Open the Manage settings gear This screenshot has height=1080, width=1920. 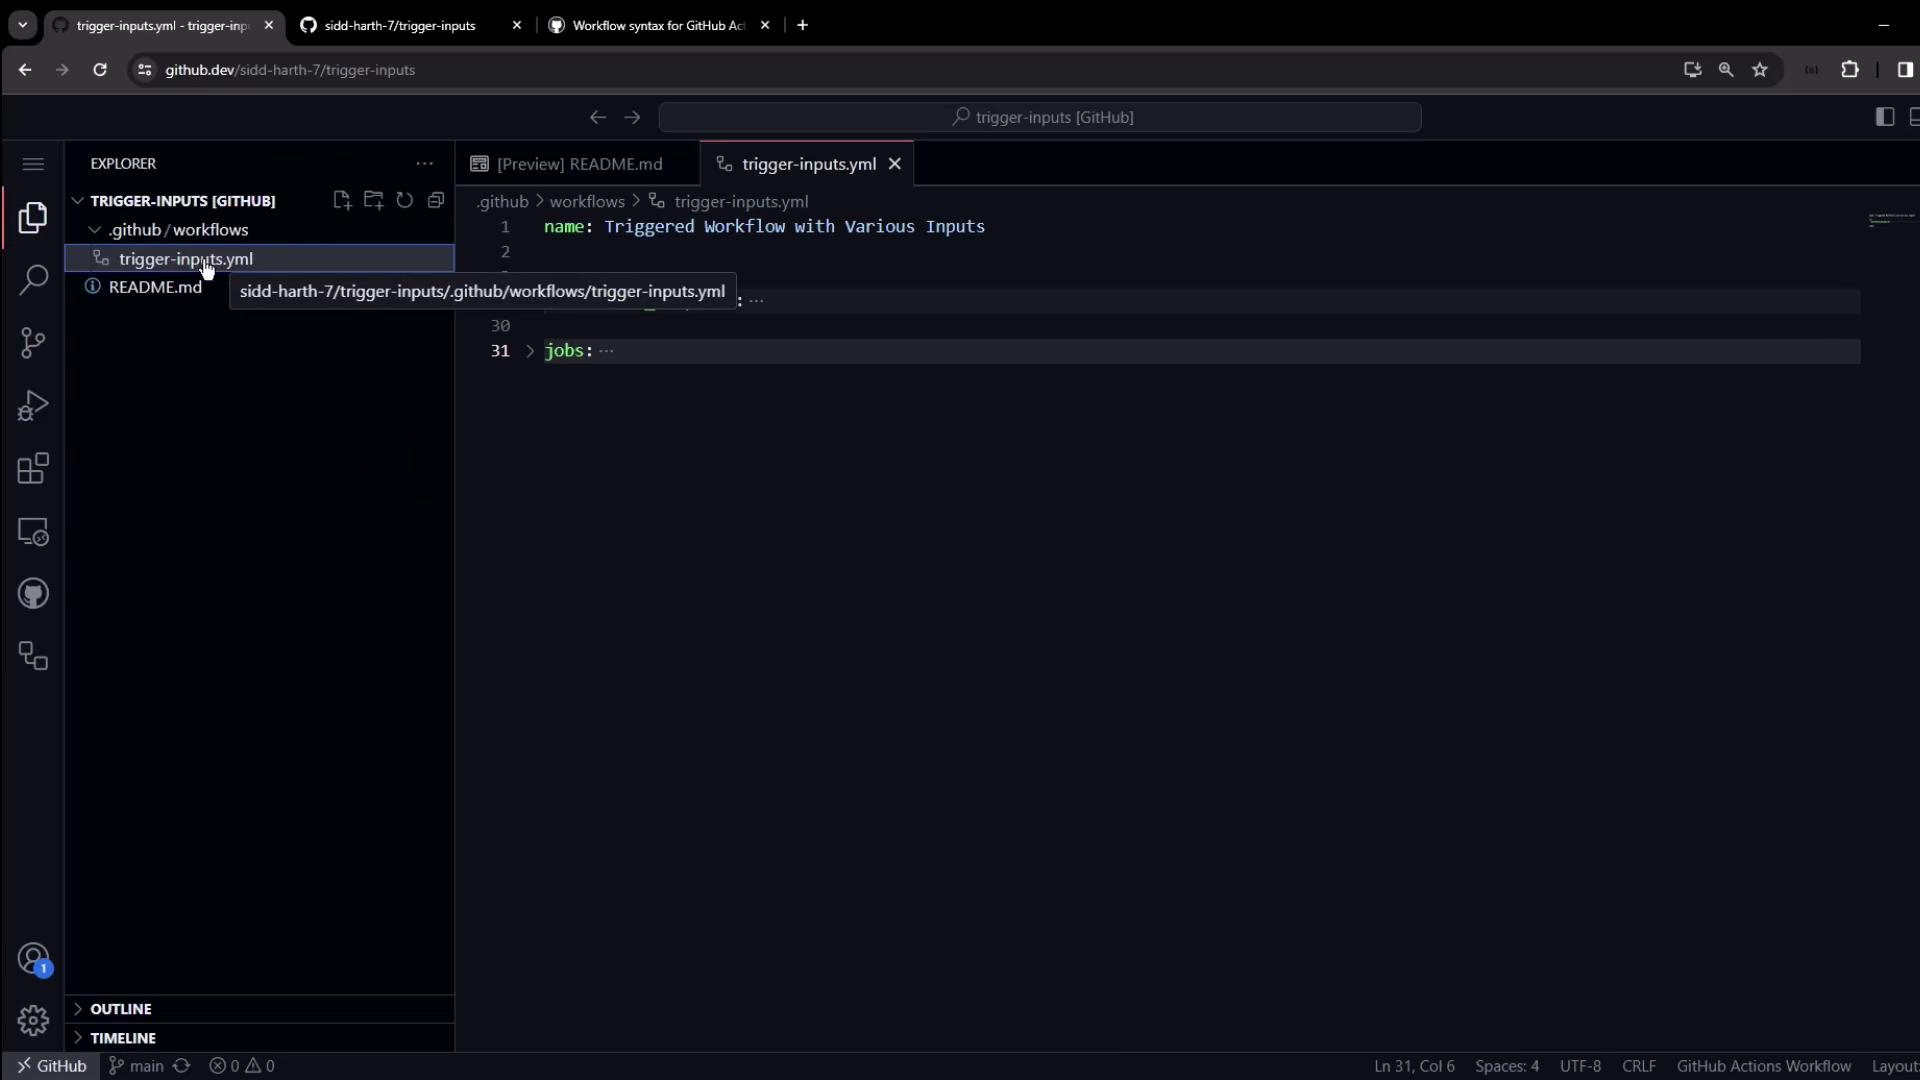point(33,1020)
